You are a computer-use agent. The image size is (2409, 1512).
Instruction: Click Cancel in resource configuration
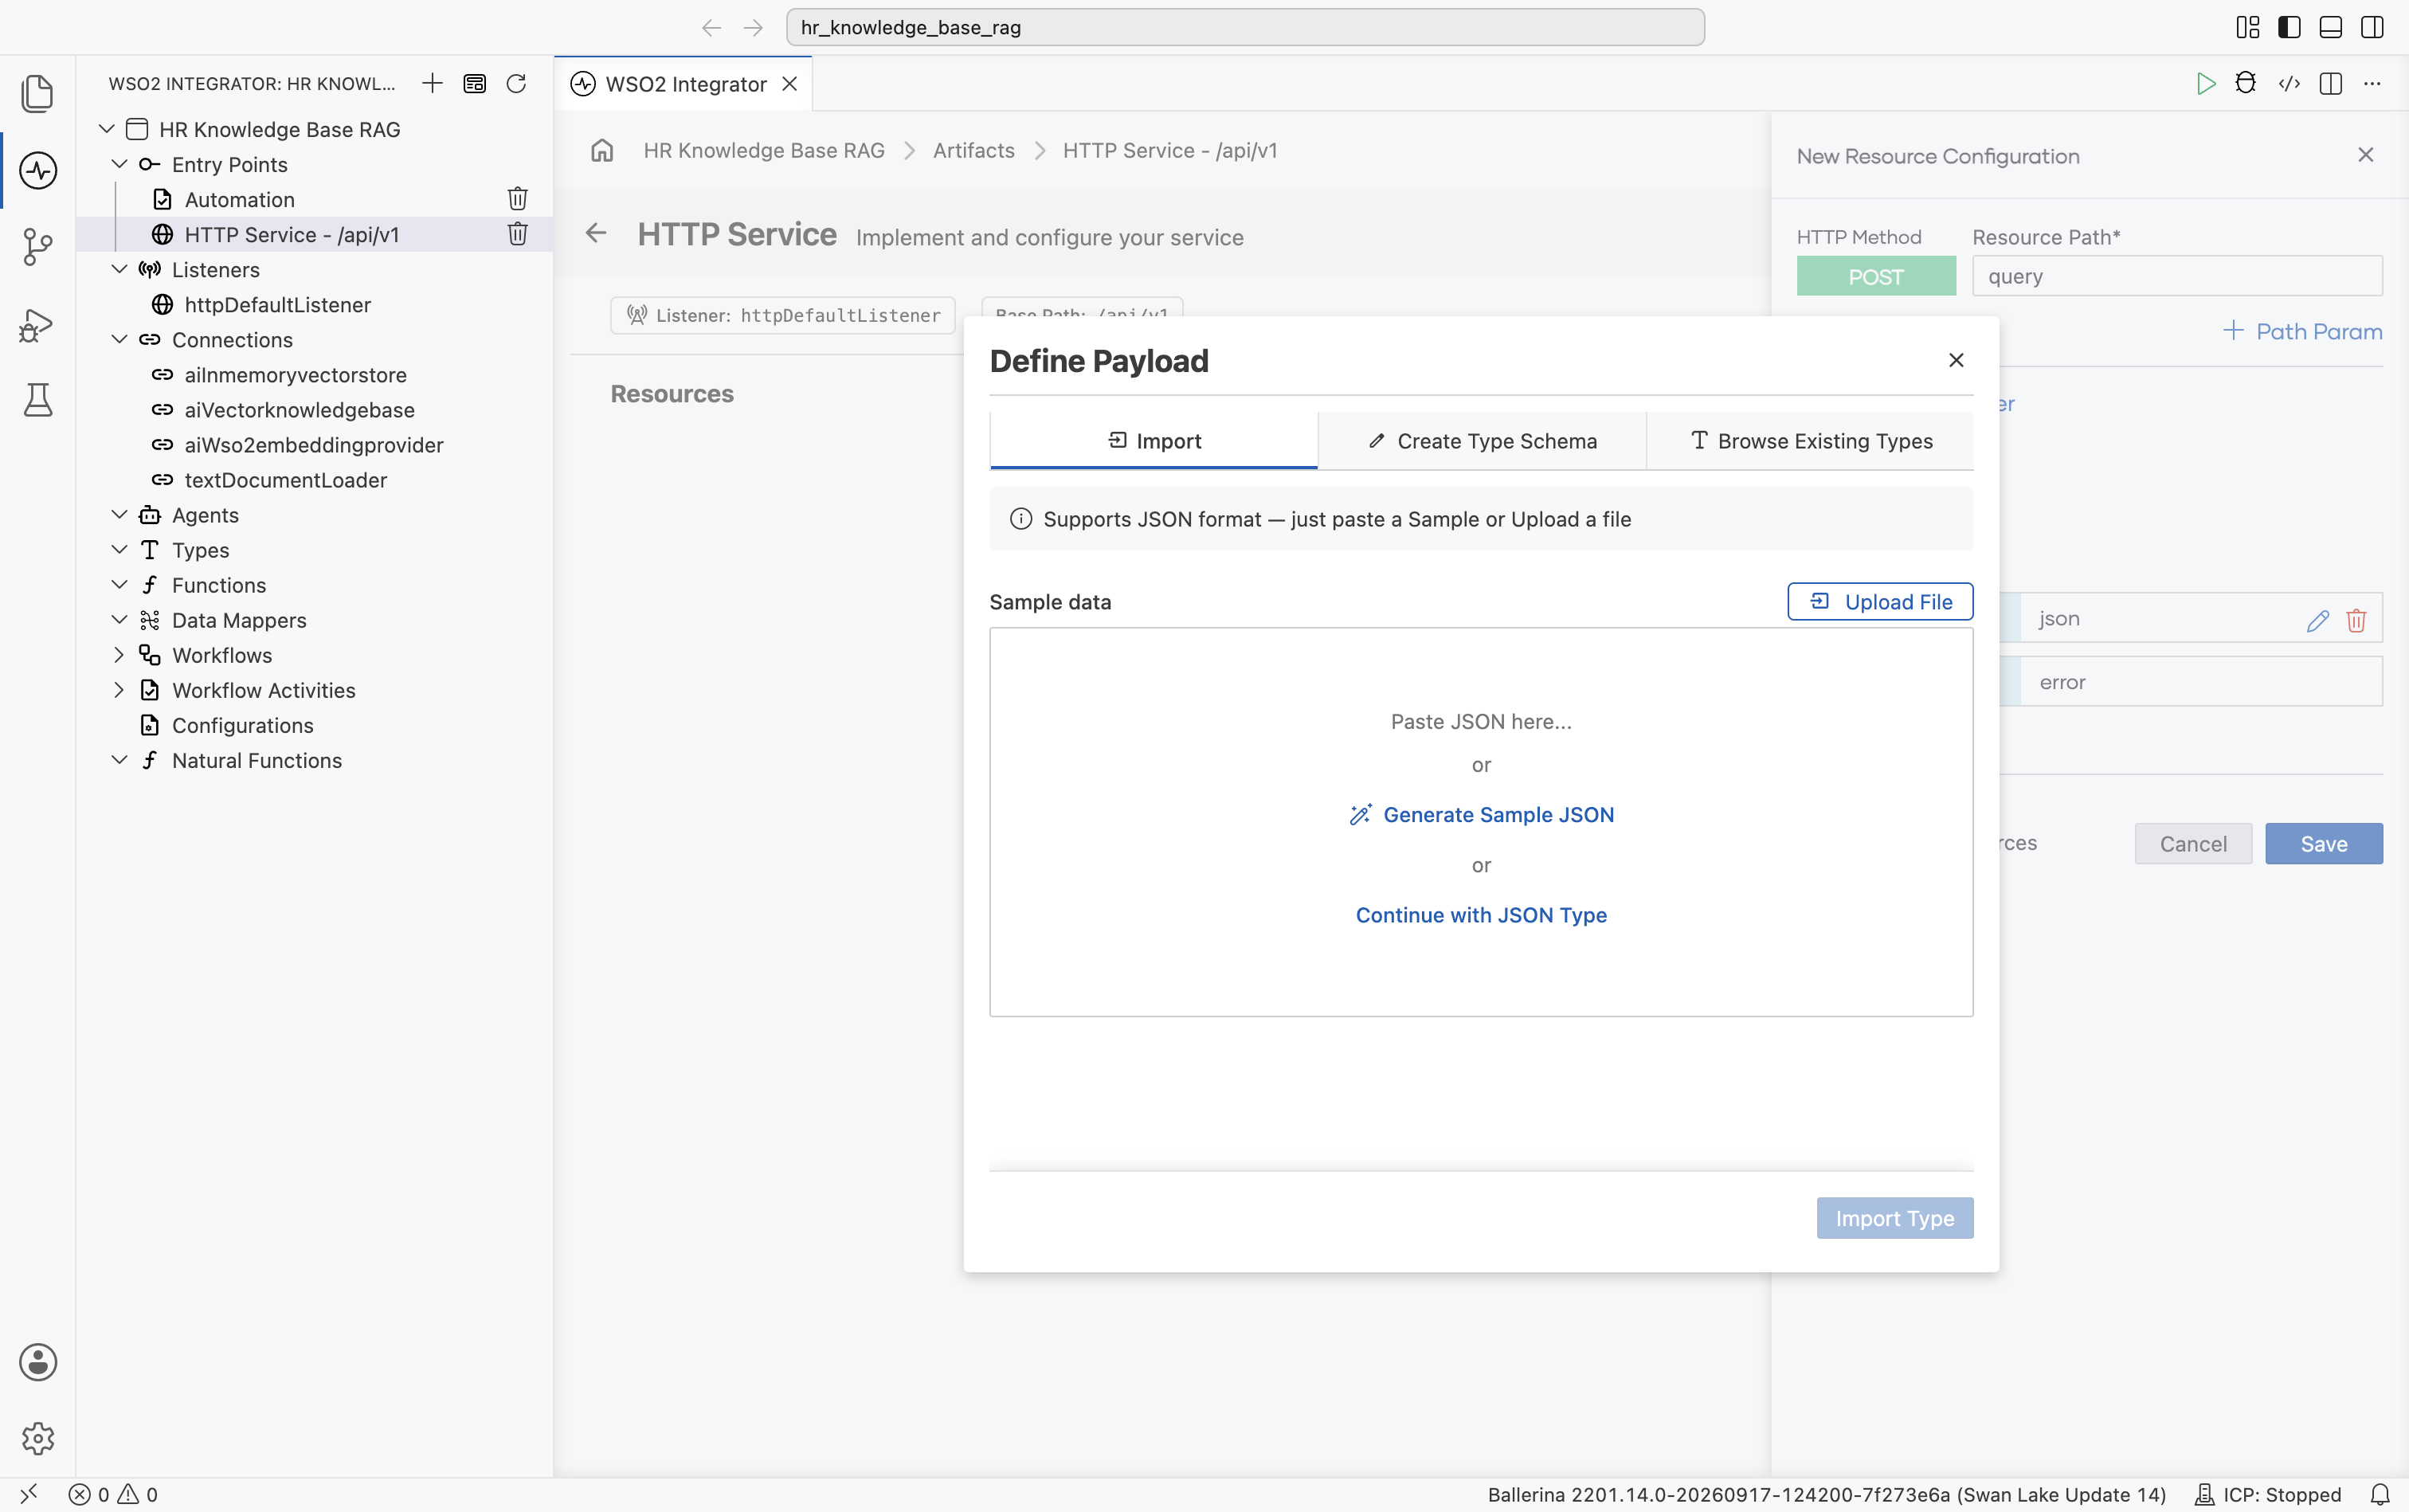[x=2193, y=843]
